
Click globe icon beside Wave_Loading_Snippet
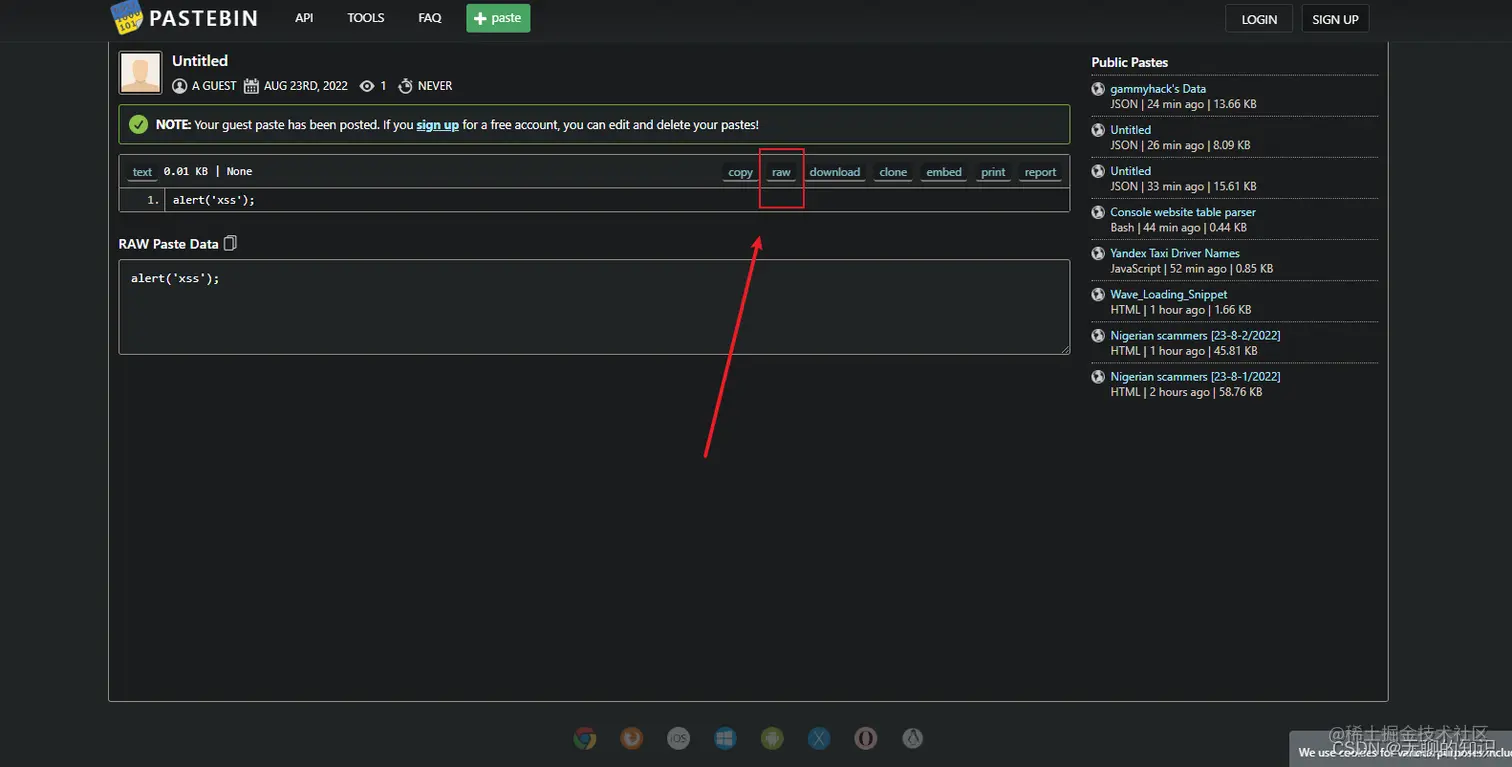click(x=1099, y=294)
